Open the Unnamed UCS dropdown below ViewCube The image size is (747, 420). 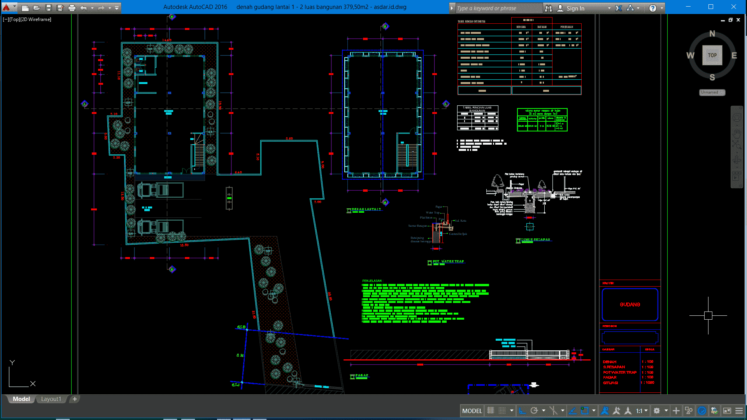coord(712,92)
